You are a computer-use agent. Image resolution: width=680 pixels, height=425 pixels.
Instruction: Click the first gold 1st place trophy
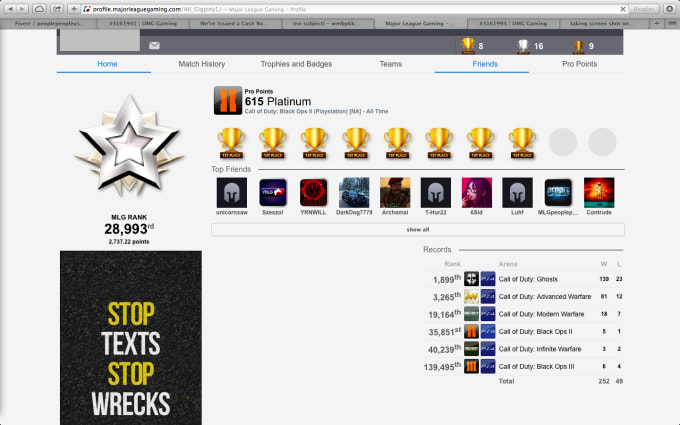(231, 143)
